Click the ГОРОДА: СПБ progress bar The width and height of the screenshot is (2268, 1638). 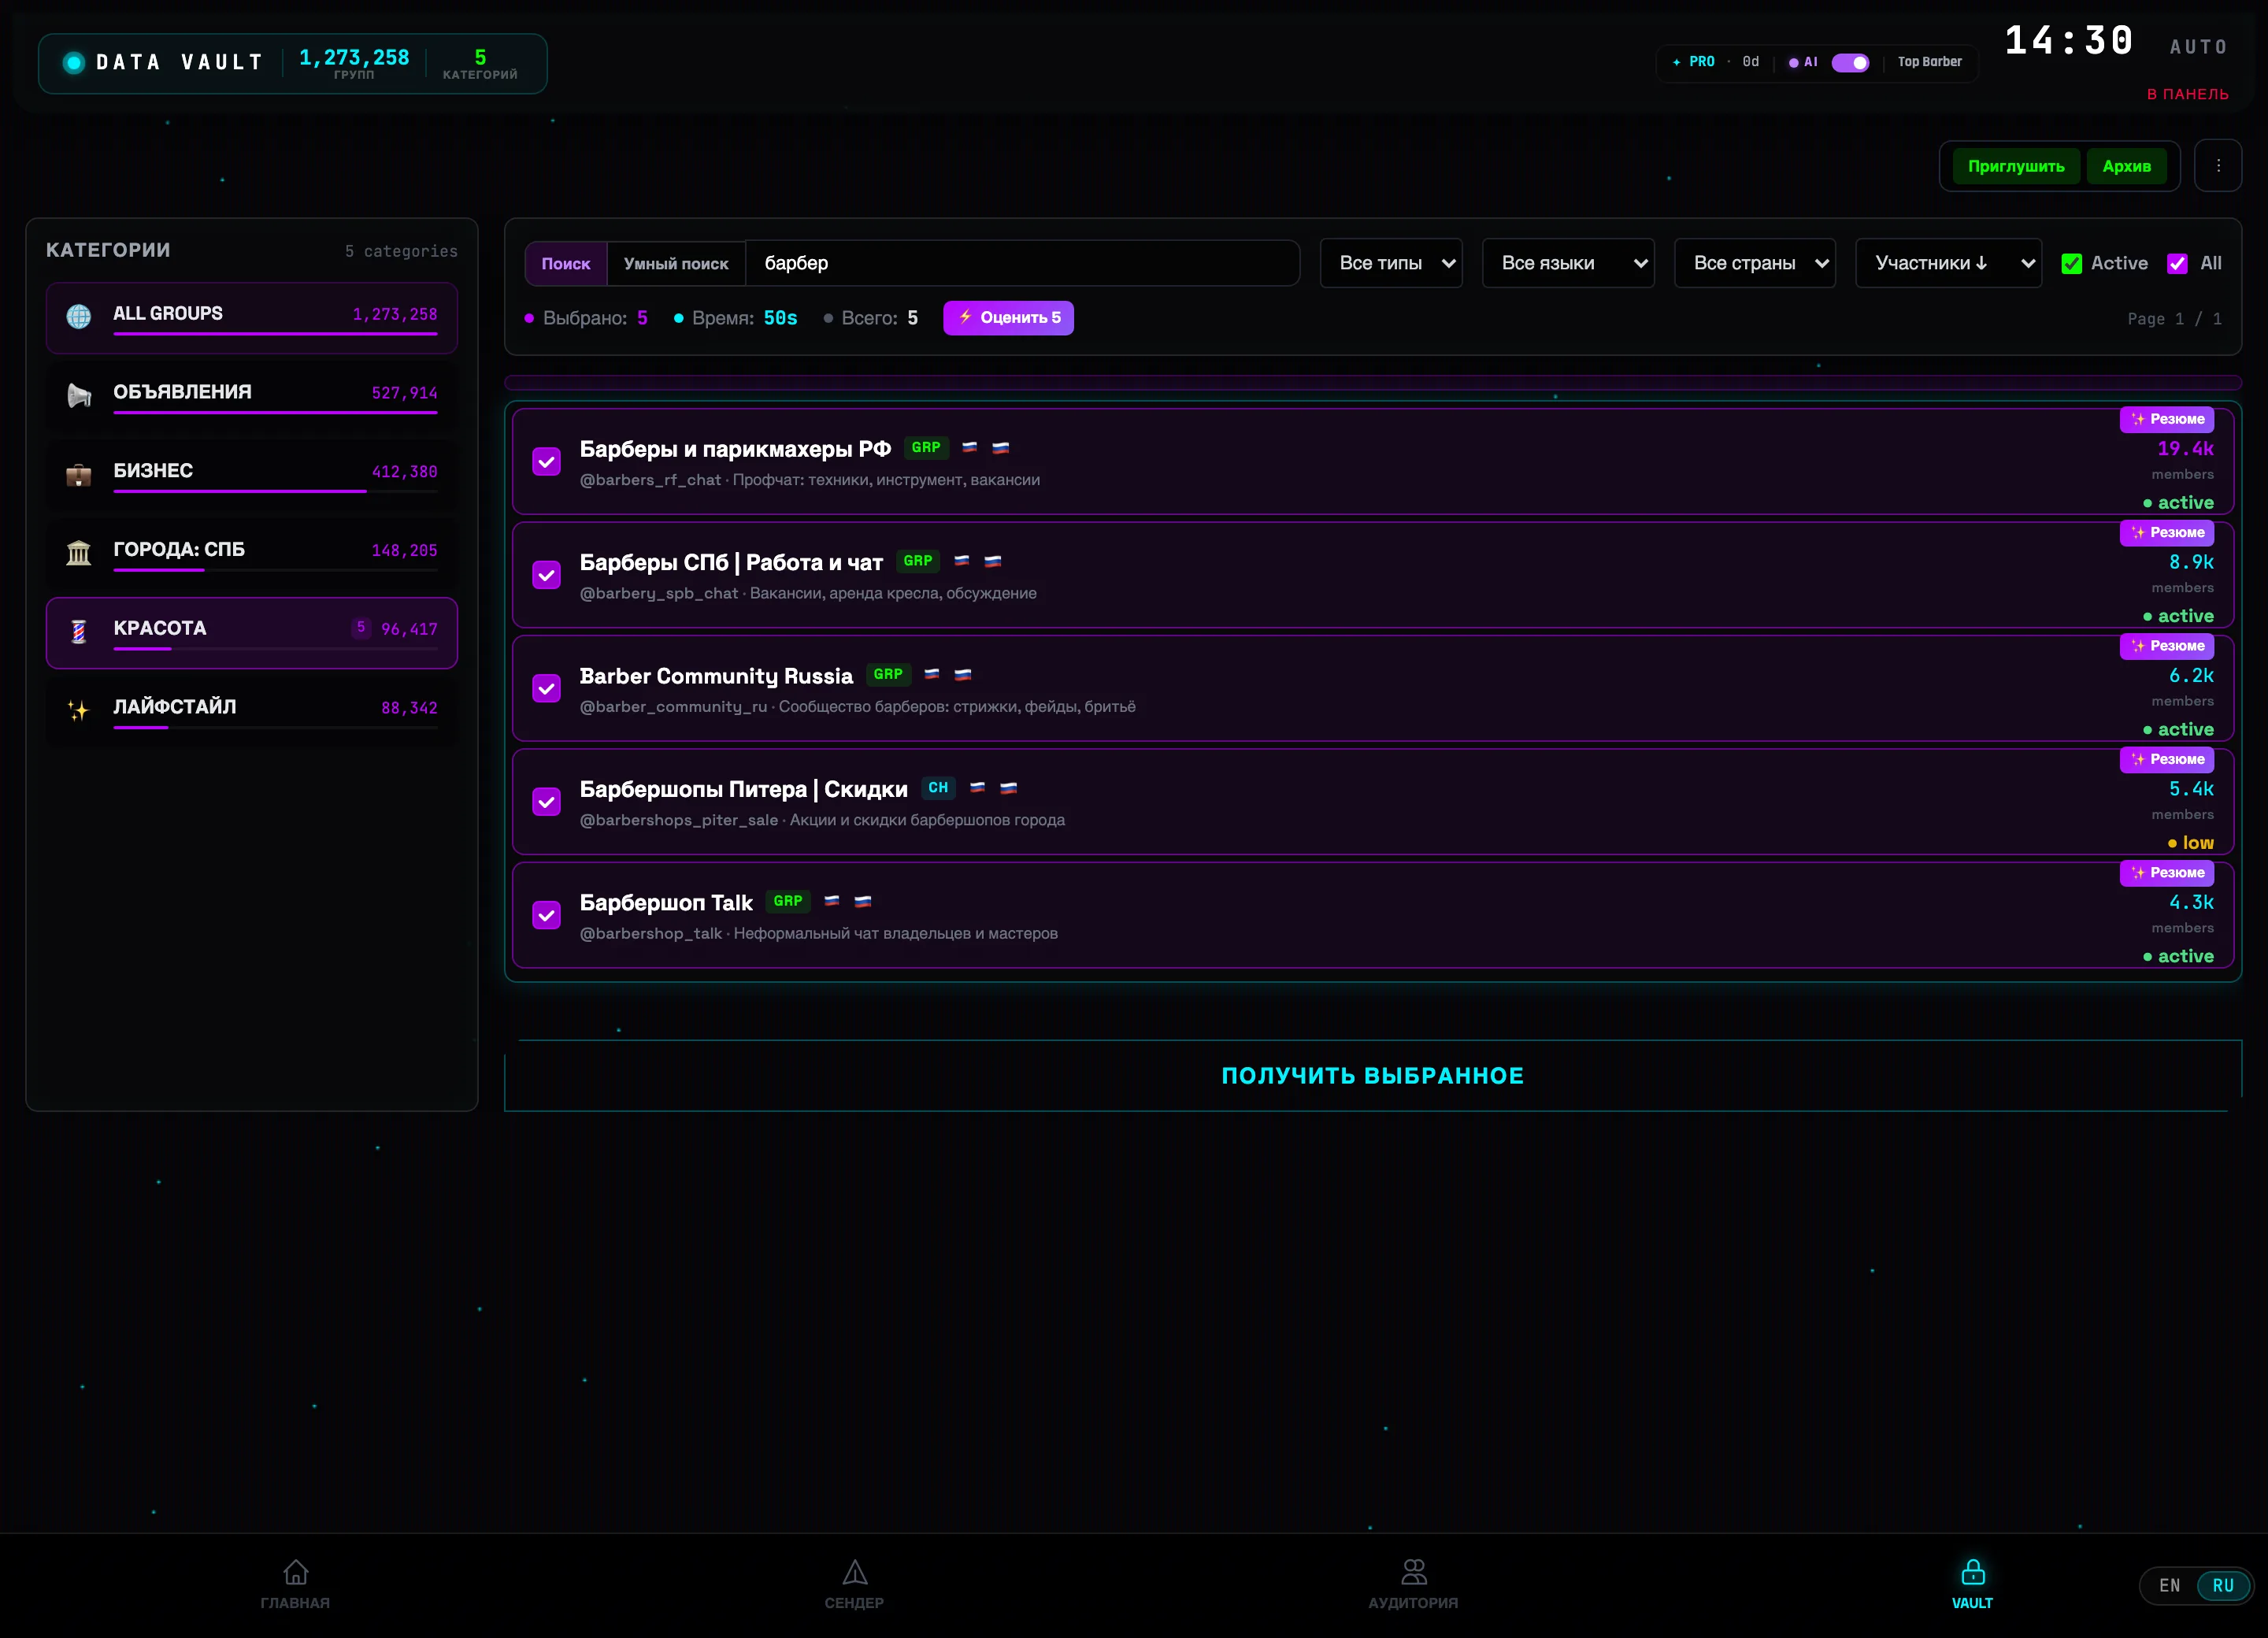click(x=276, y=570)
